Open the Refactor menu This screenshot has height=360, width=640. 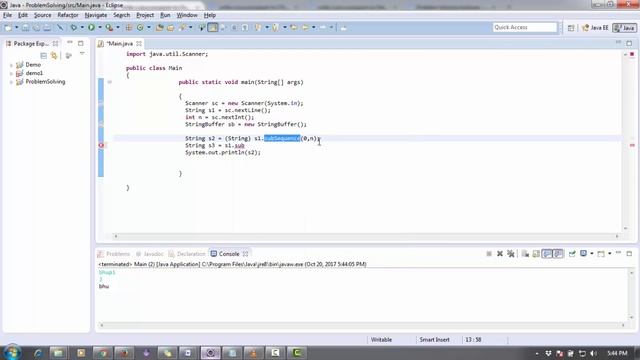pyautogui.click(x=68, y=15)
